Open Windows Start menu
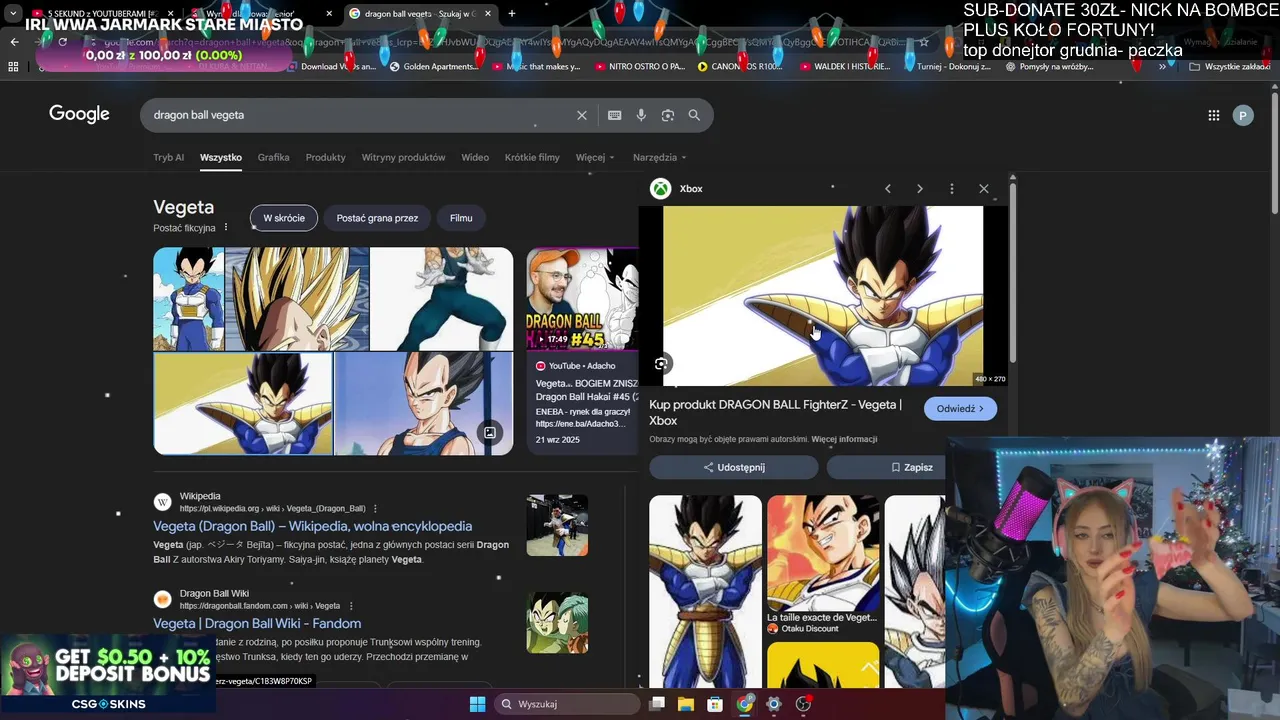This screenshot has width=1280, height=720. pyautogui.click(x=477, y=704)
